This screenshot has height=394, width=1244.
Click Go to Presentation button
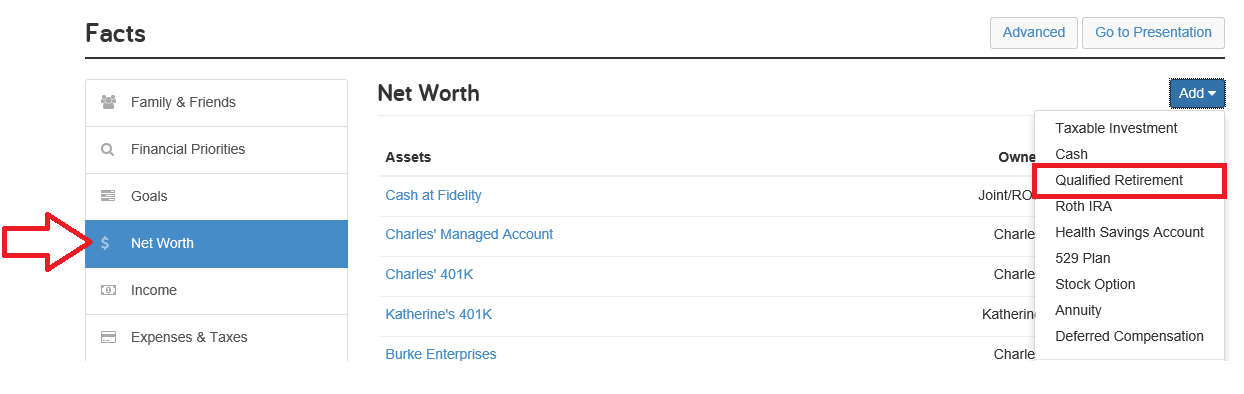click(x=1153, y=32)
